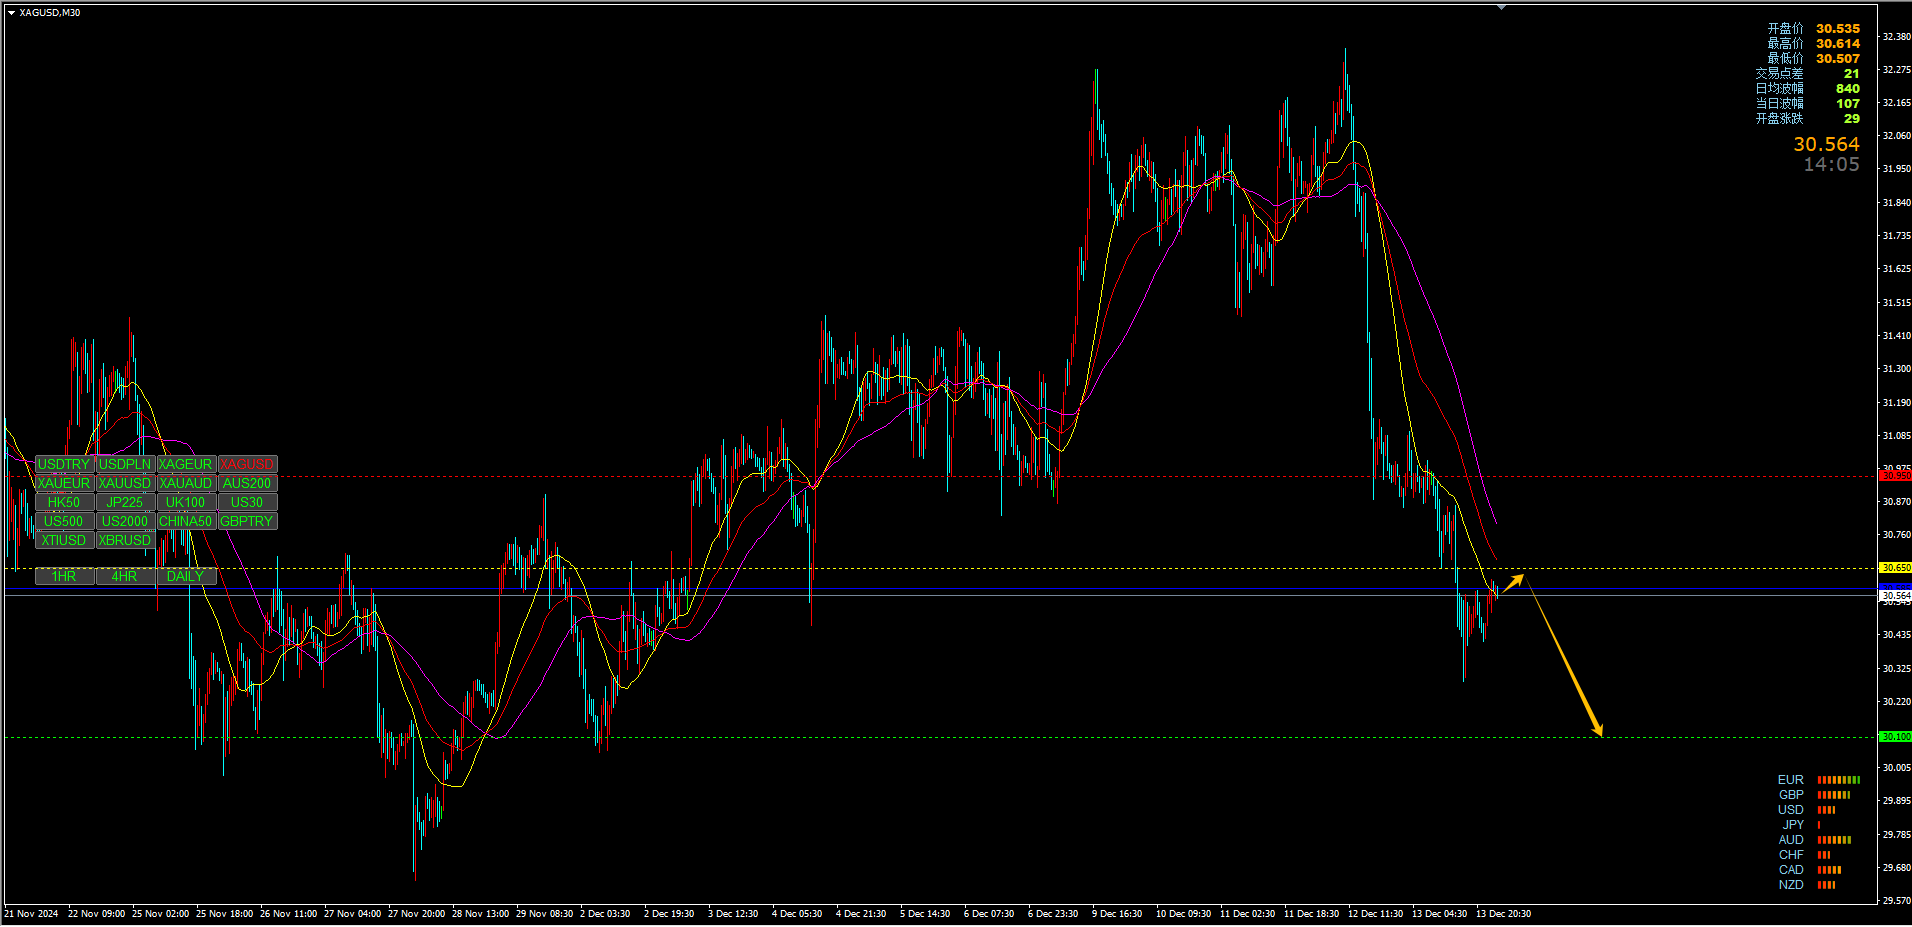The height and width of the screenshot is (927, 1912).
Task: Click the AUD strength meter bar
Action: click(x=1835, y=840)
